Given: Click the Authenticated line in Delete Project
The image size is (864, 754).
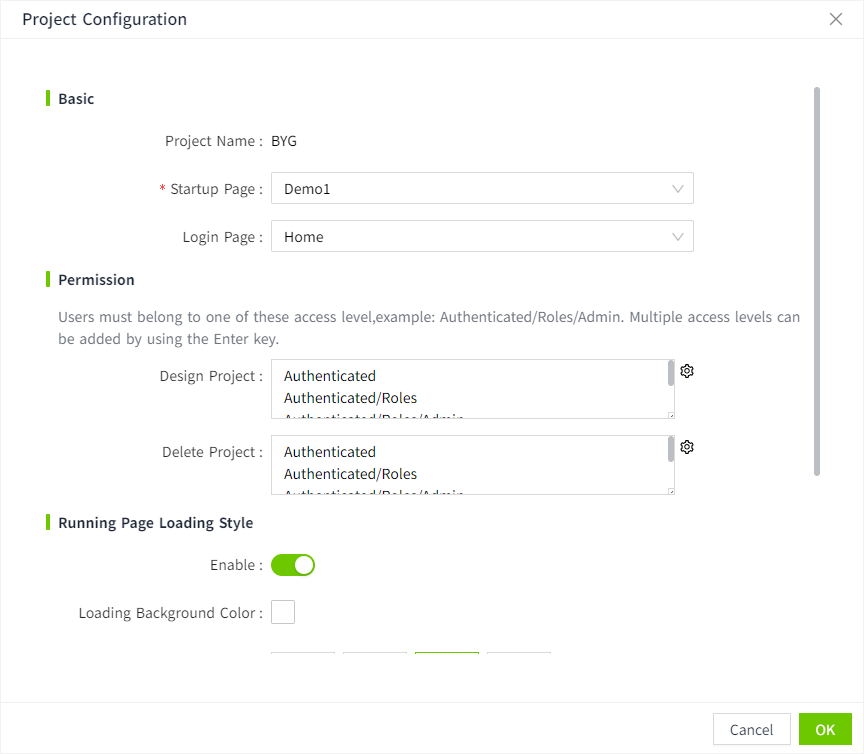Looking at the screenshot, I should click(x=330, y=452).
